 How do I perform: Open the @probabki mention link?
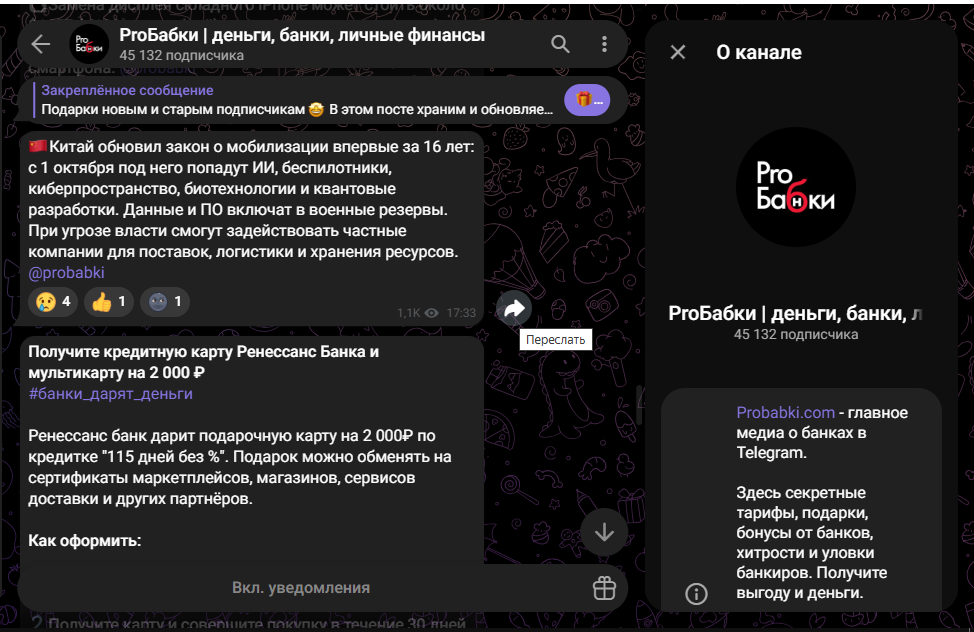click(x=66, y=273)
